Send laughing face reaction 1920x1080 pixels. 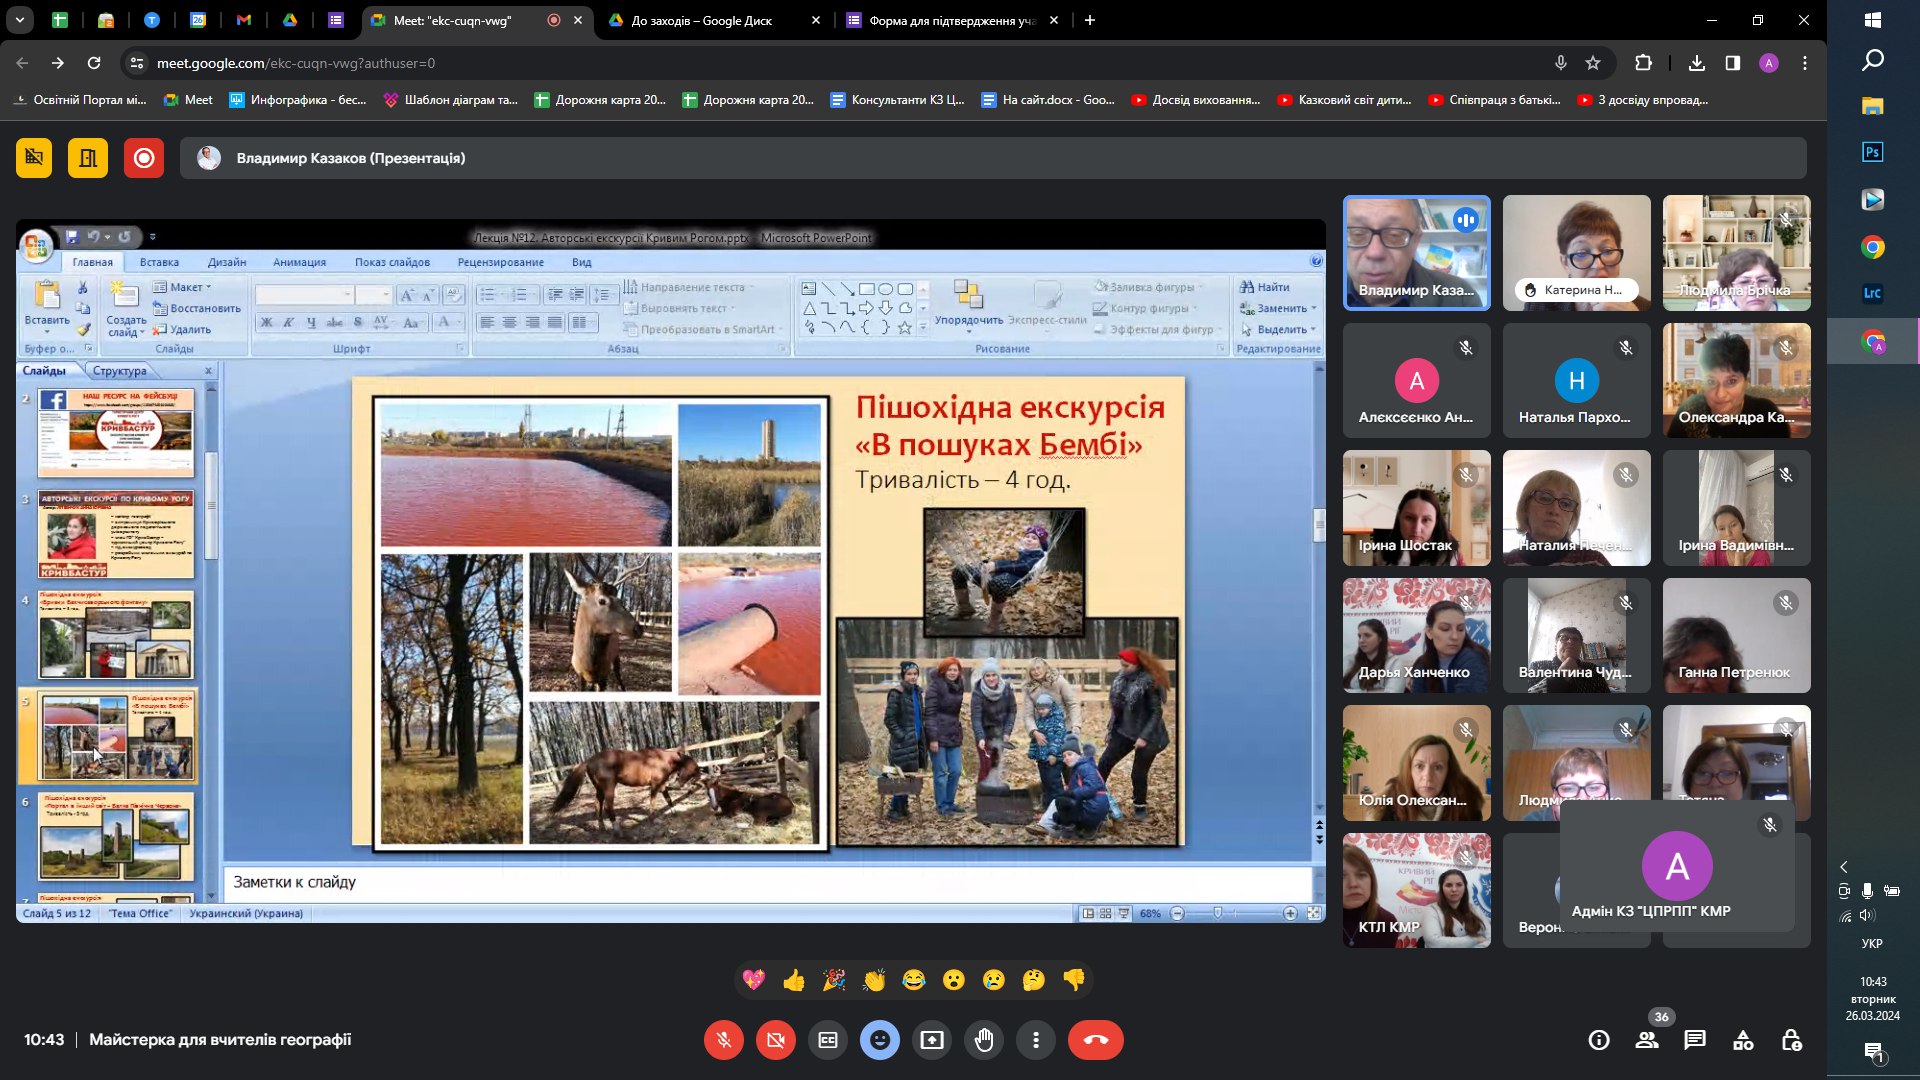pos(914,980)
